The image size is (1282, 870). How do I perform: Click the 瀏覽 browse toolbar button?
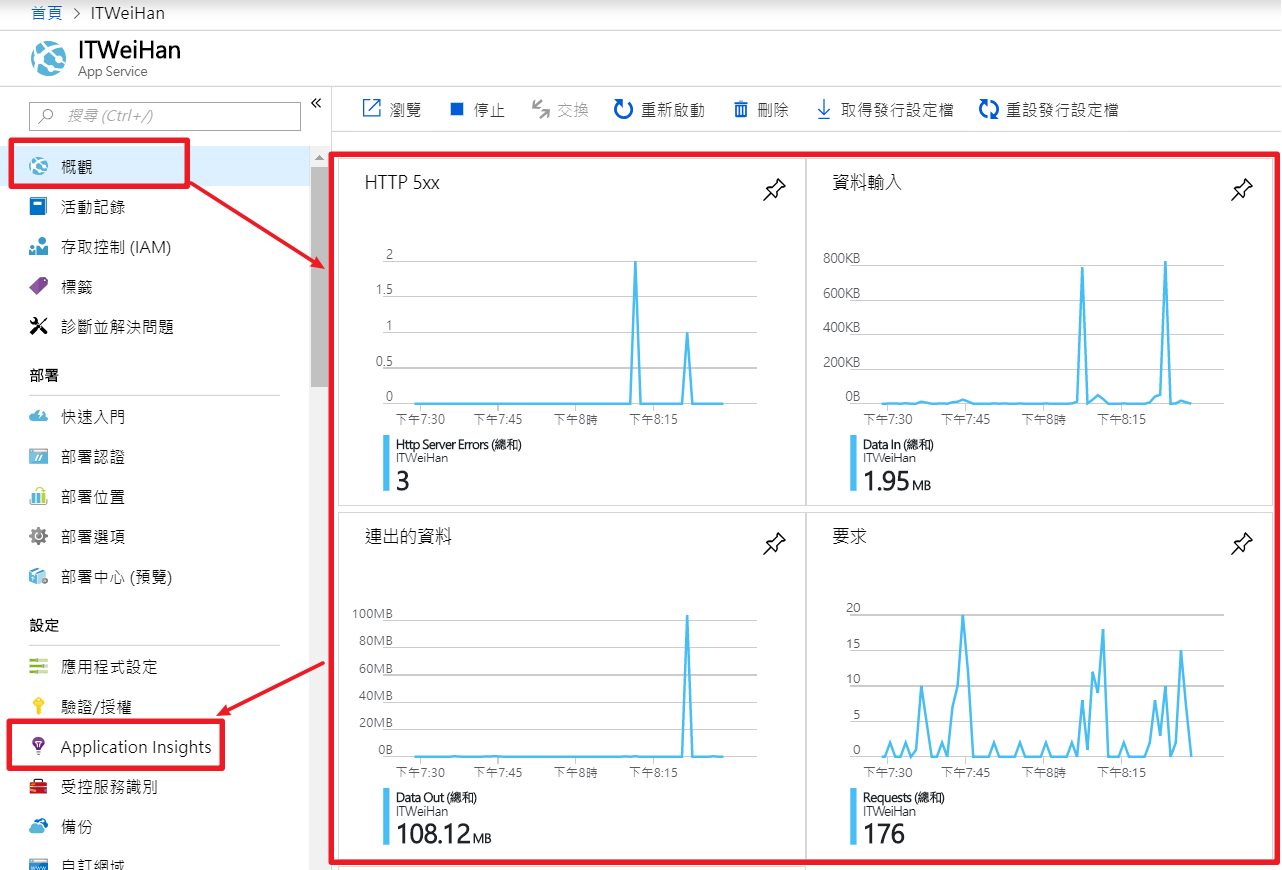point(392,110)
